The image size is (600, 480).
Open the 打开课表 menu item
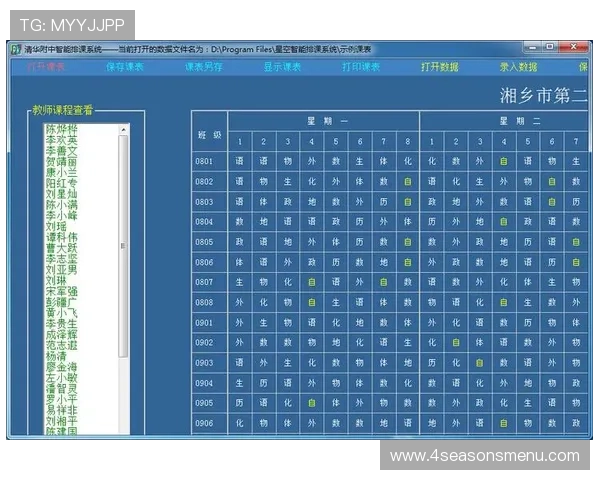[x=46, y=67]
